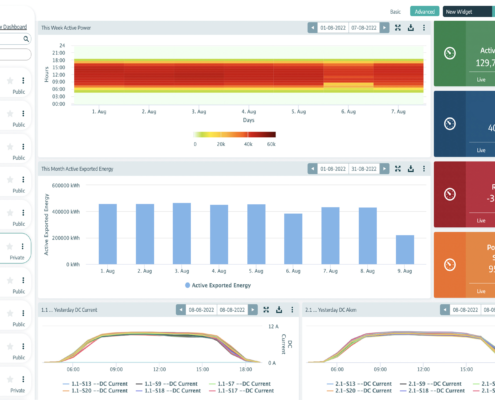Image resolution: width=495 pixels, height=400 pixels.
Task: Click the search magnifier icon in sidebar
Action: (x=26, y=39)
